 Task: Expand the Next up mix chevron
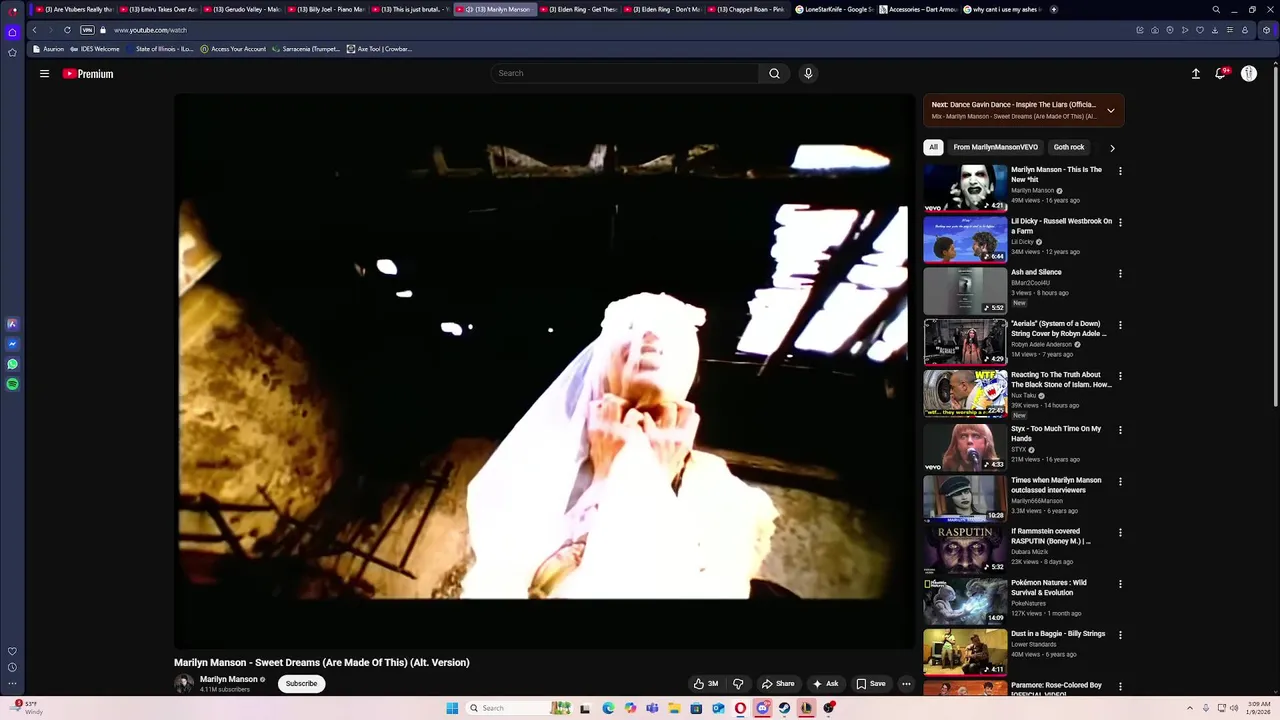1110,110
